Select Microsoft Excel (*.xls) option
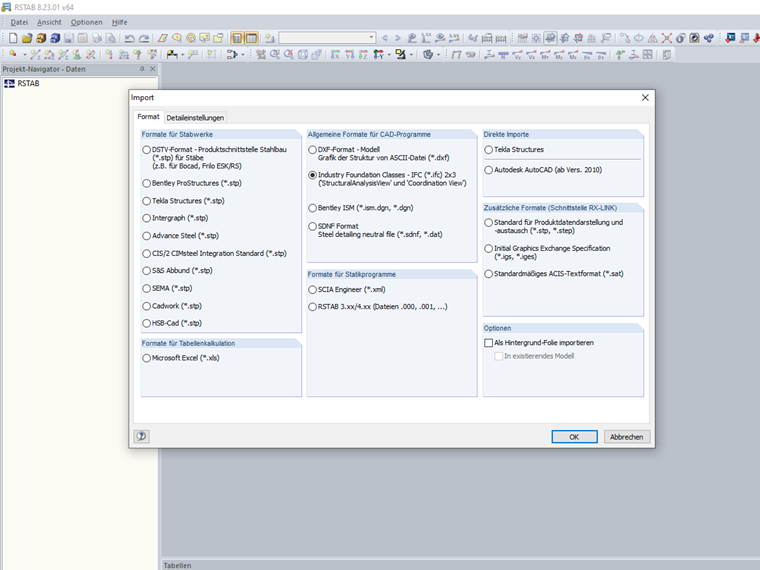Viewport: 760px width, 570px height. (146, 358)
